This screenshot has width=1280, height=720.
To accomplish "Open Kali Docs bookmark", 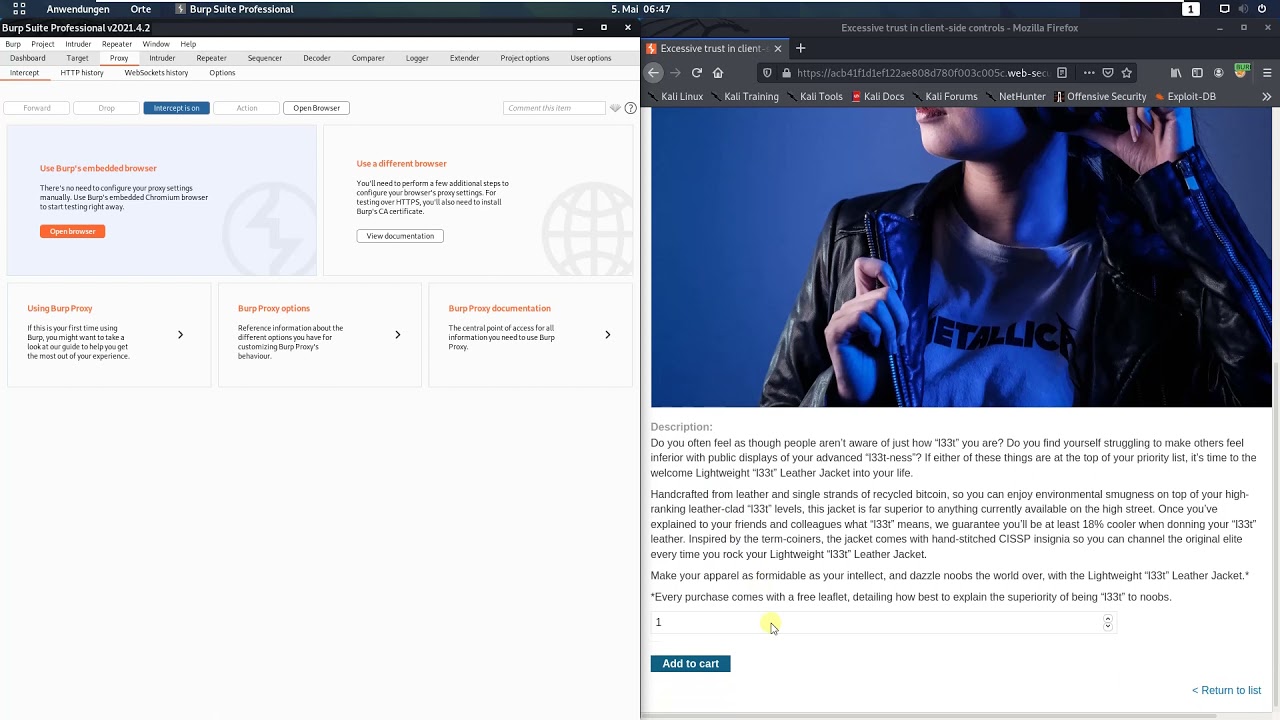I will pyautogui.click(x=878, y=97).
